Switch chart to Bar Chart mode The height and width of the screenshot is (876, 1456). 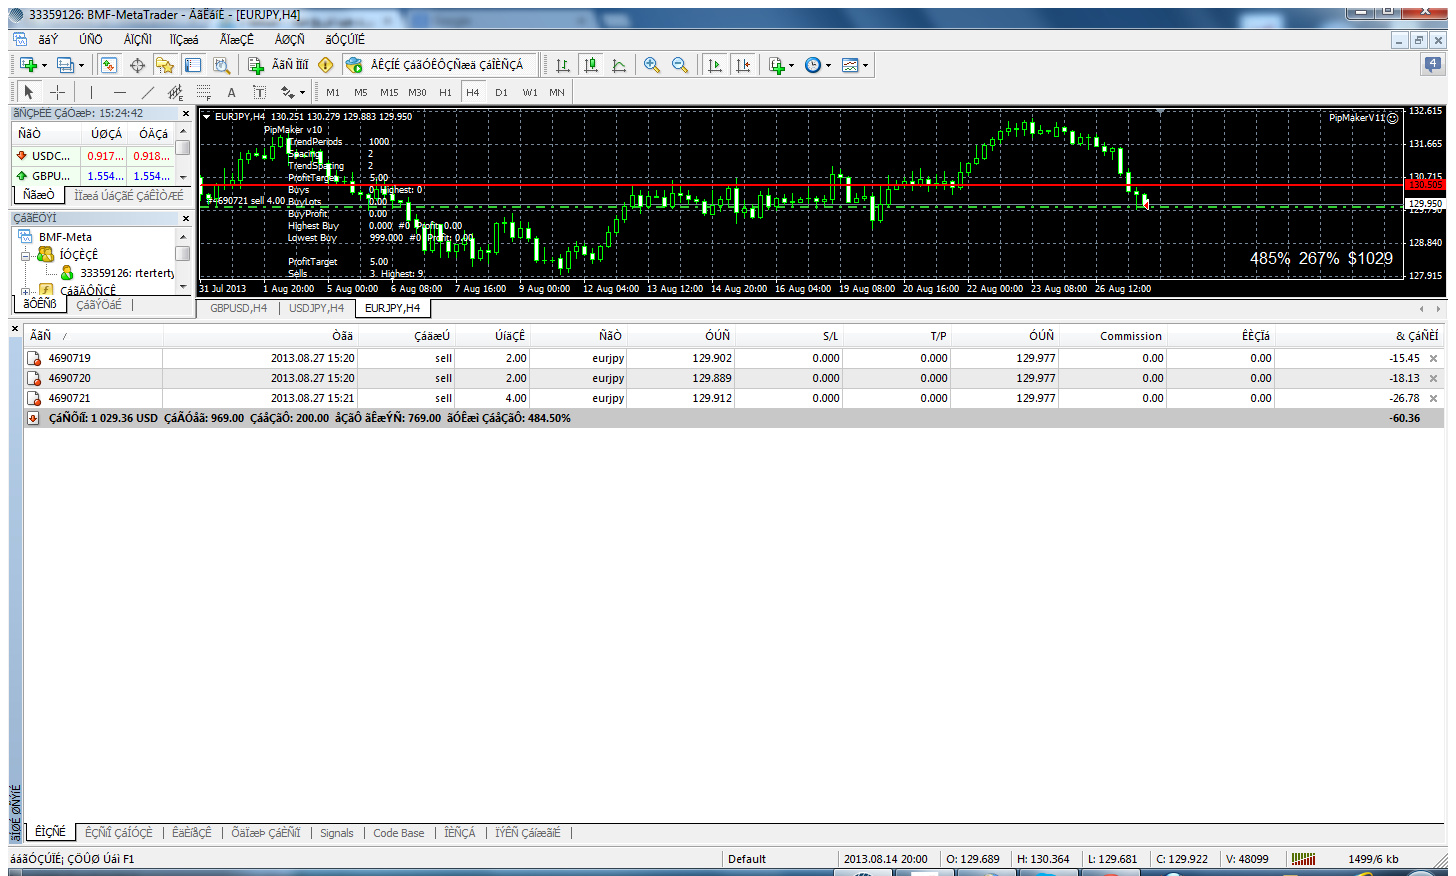click(x=563, y=65)
